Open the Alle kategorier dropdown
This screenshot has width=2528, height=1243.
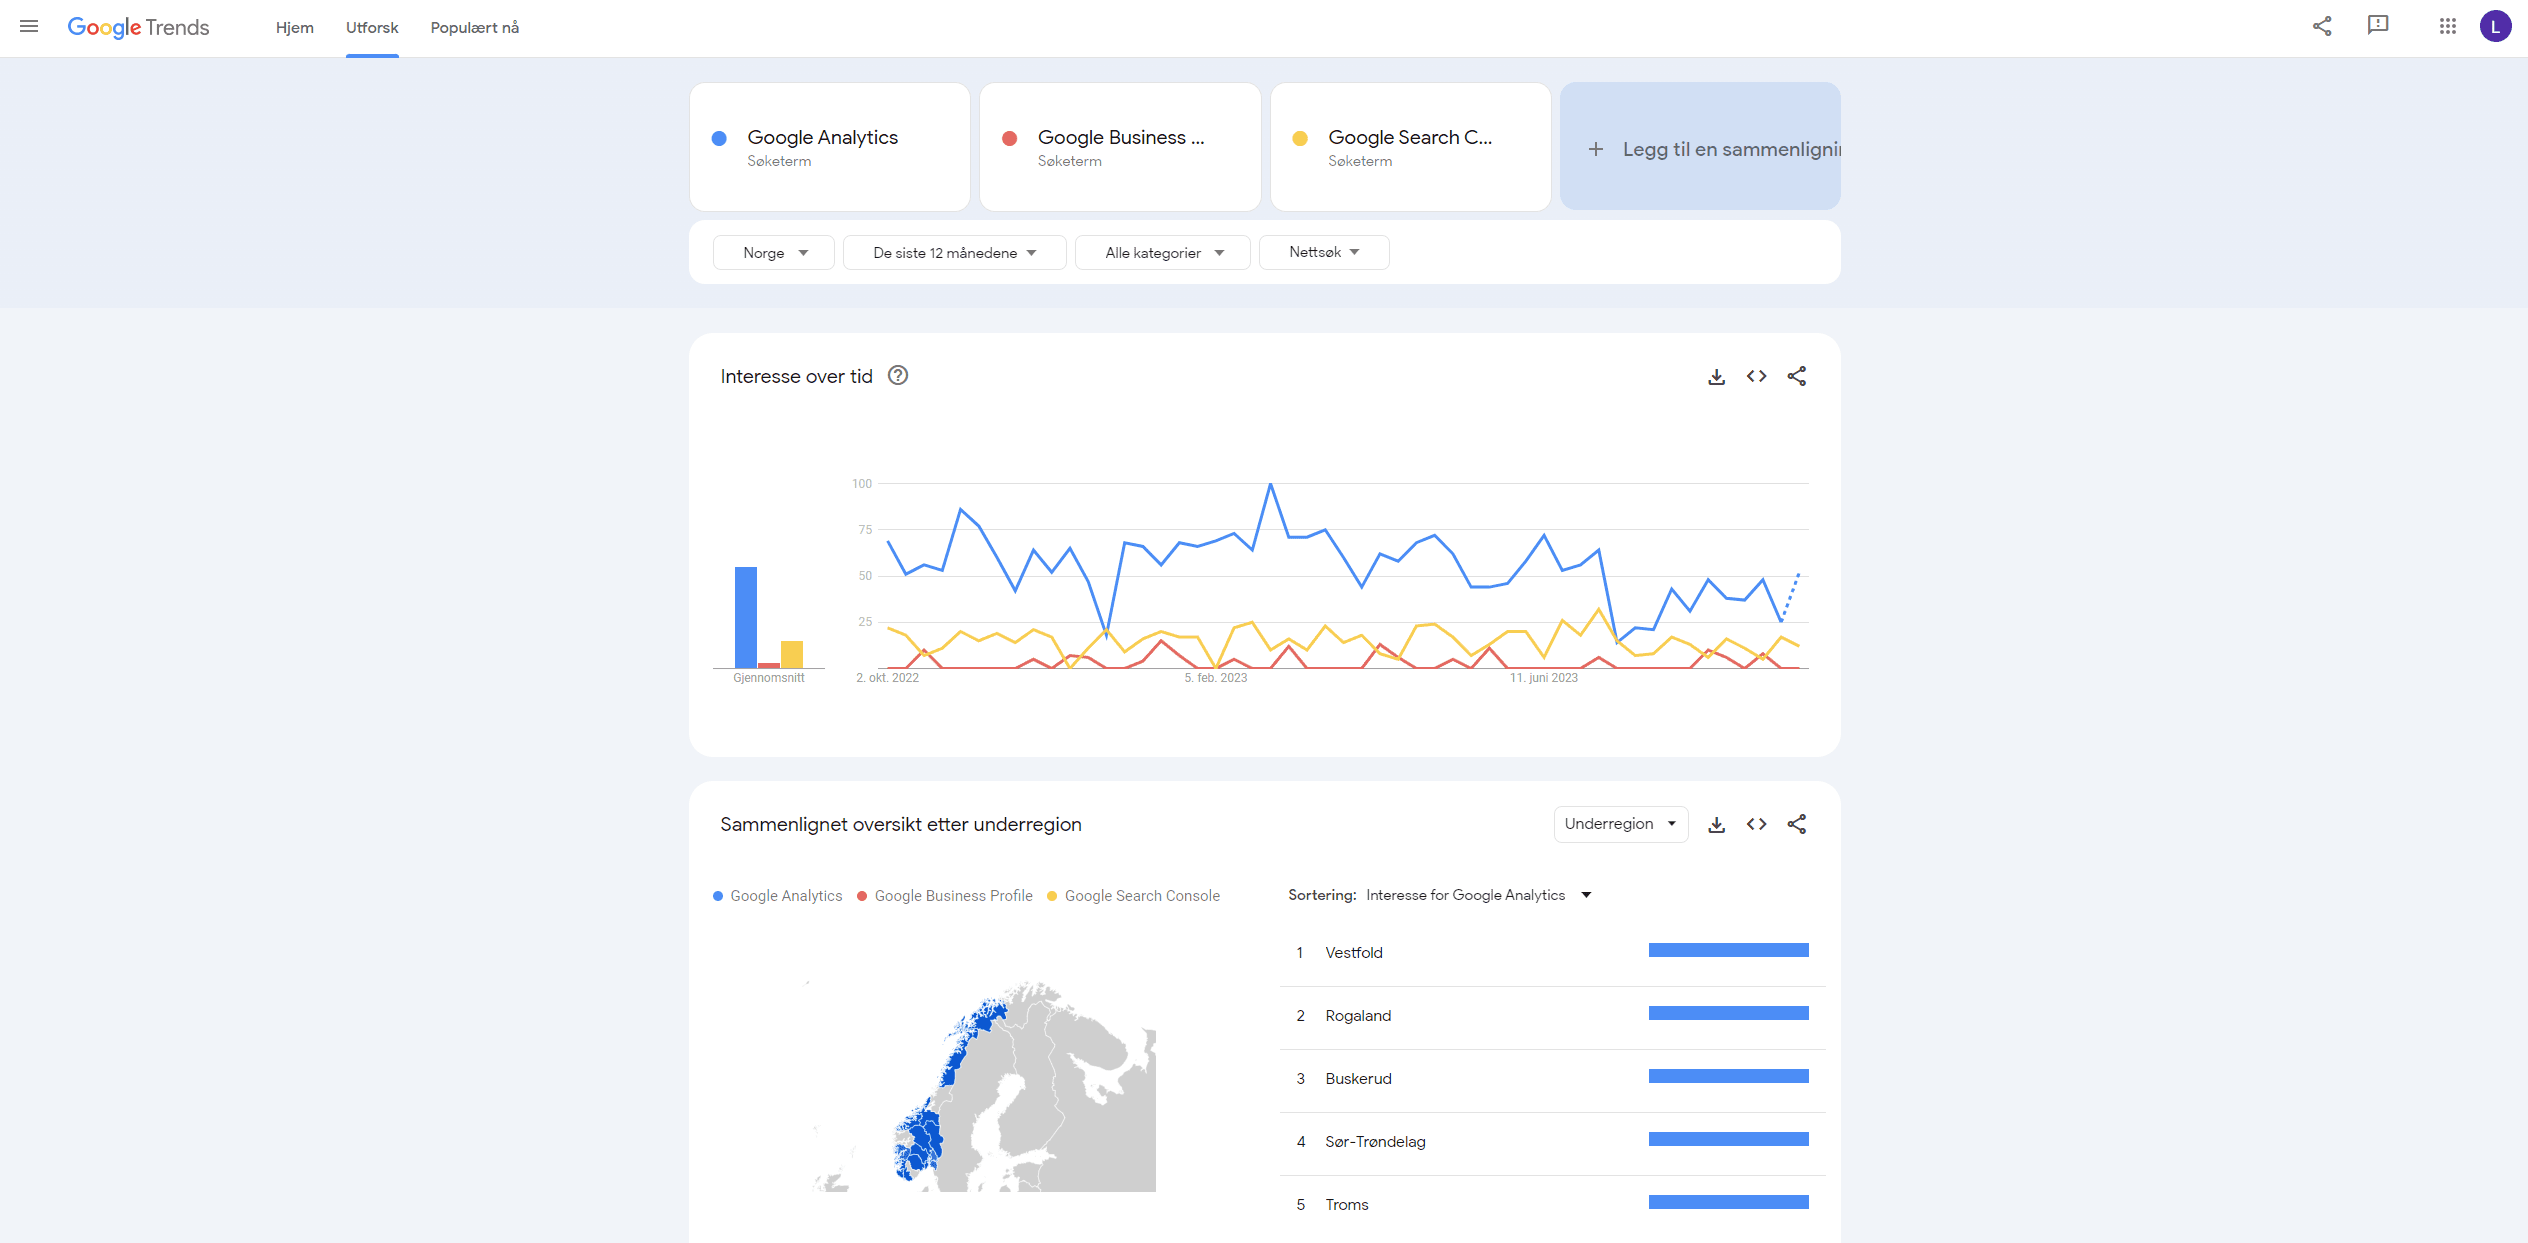(1161, 252)
